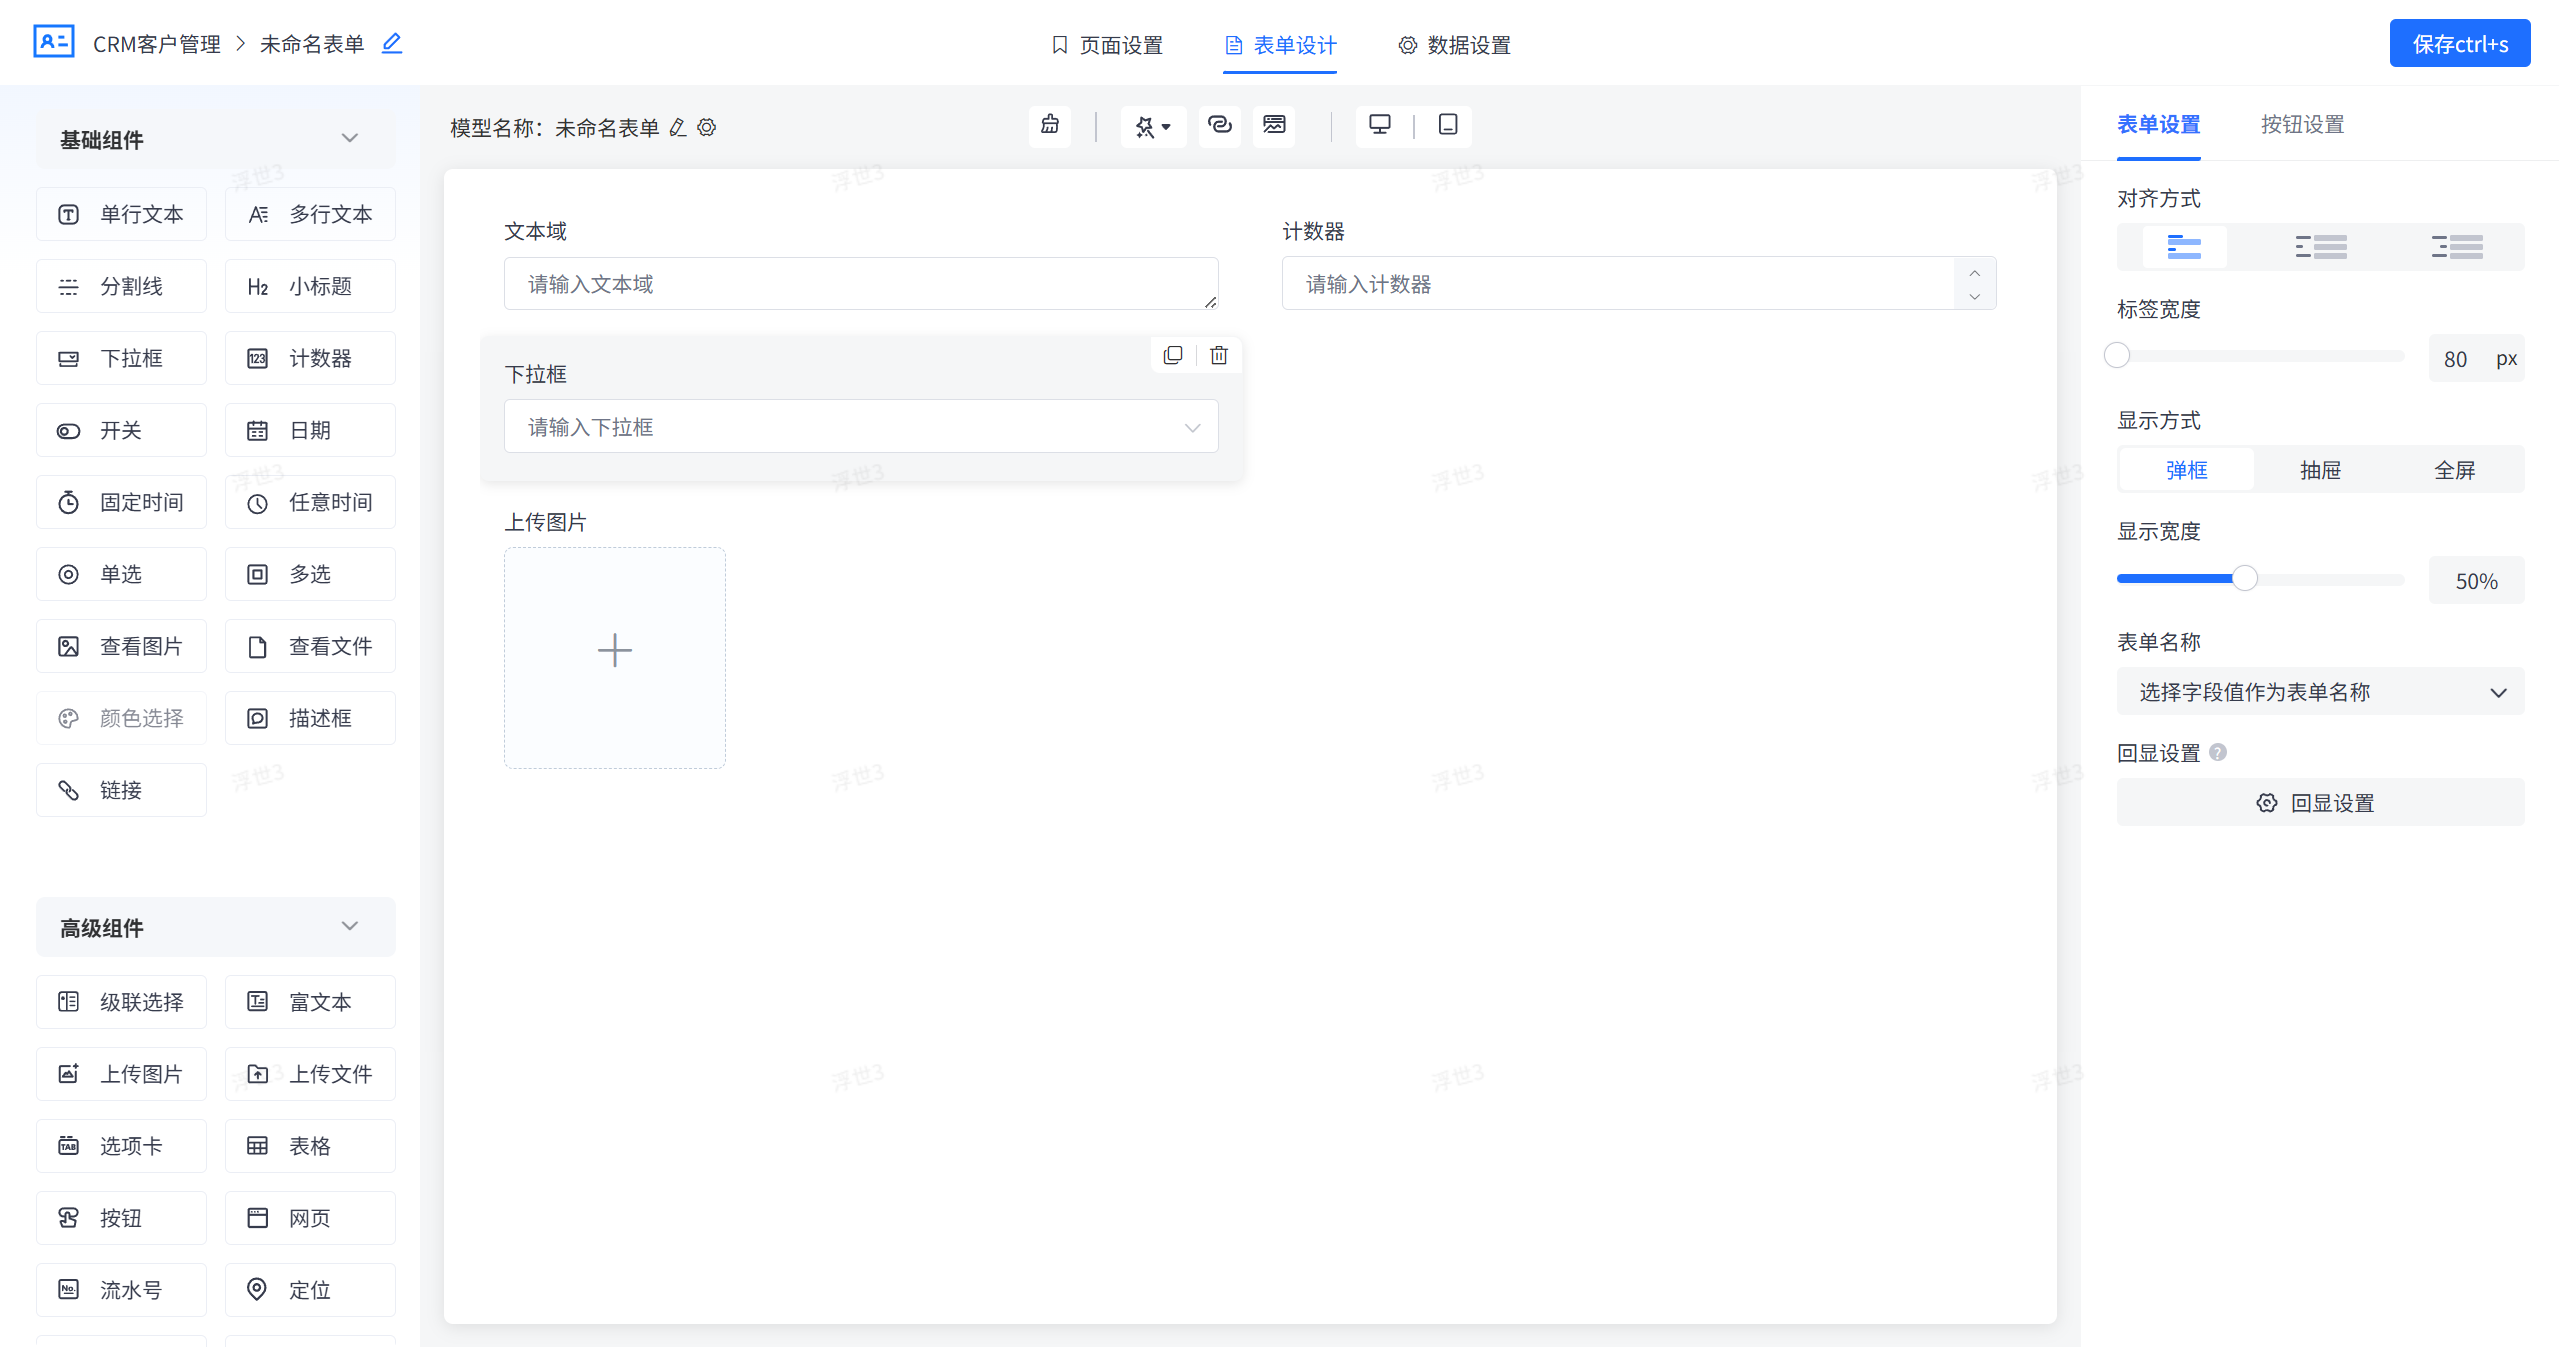Click the 标签宽度 slider handle

click(2117, 356)
